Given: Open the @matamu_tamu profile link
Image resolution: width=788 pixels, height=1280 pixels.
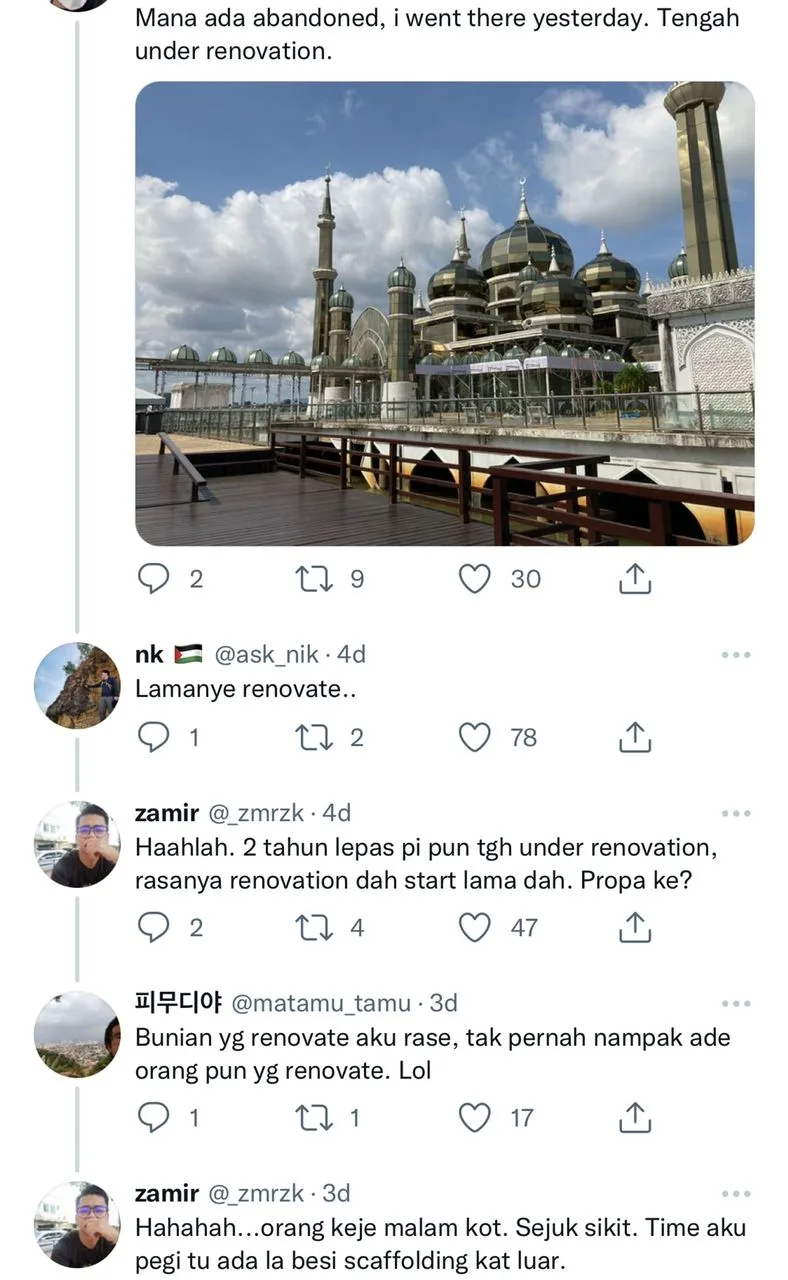Looking at the screenshot, I should tap(321, 1003).
